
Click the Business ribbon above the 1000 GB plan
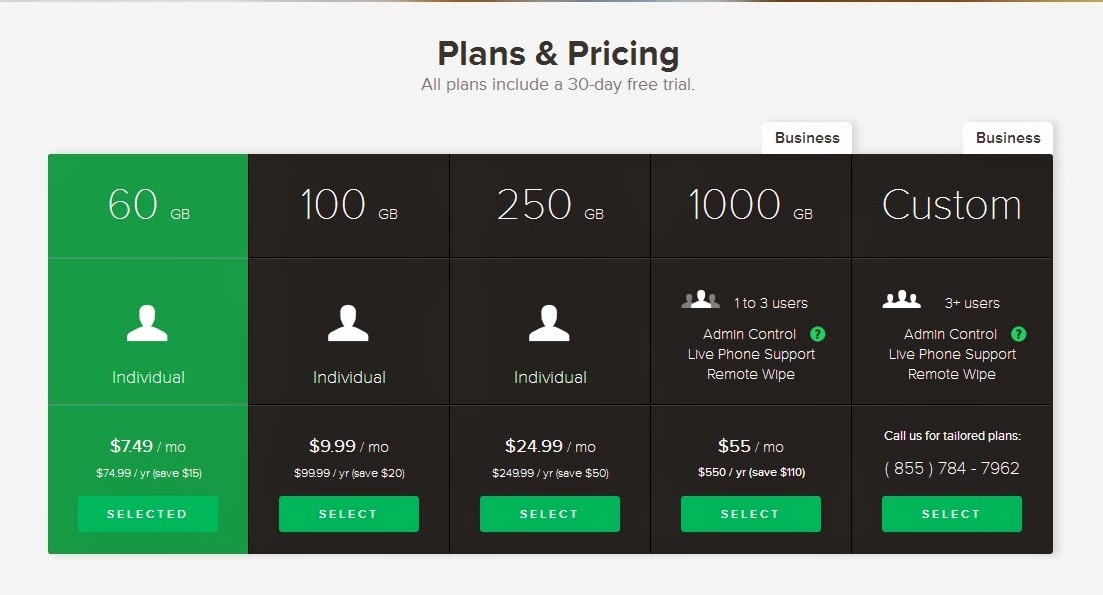coord(806,137)
